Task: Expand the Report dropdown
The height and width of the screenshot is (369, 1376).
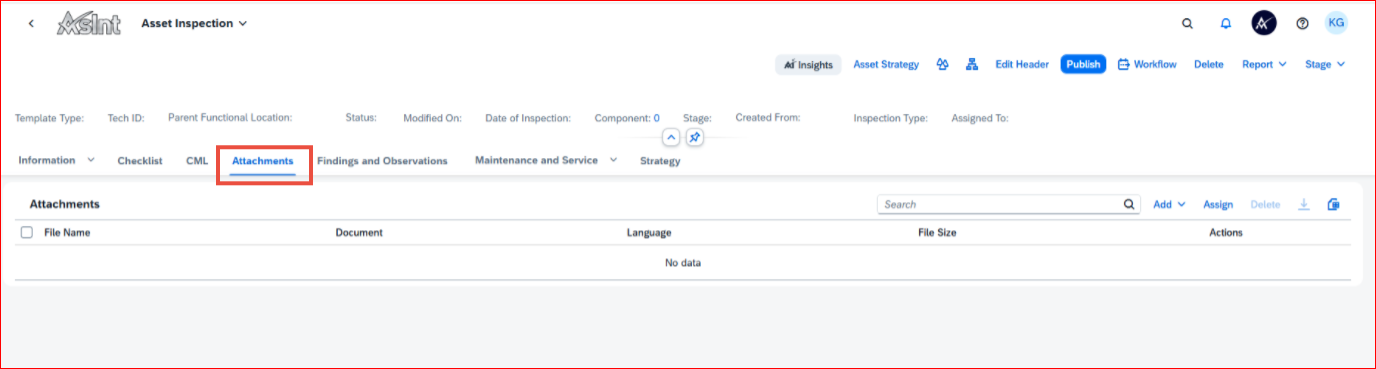Action: coord(1264,64)
